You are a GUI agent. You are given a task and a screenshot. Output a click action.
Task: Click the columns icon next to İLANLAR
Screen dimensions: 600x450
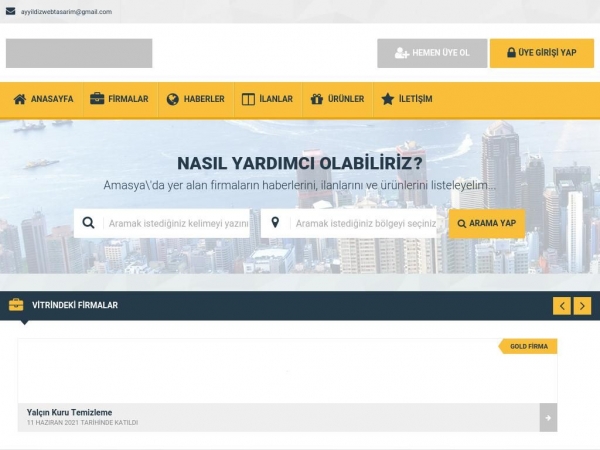click(x=248, y=99)
